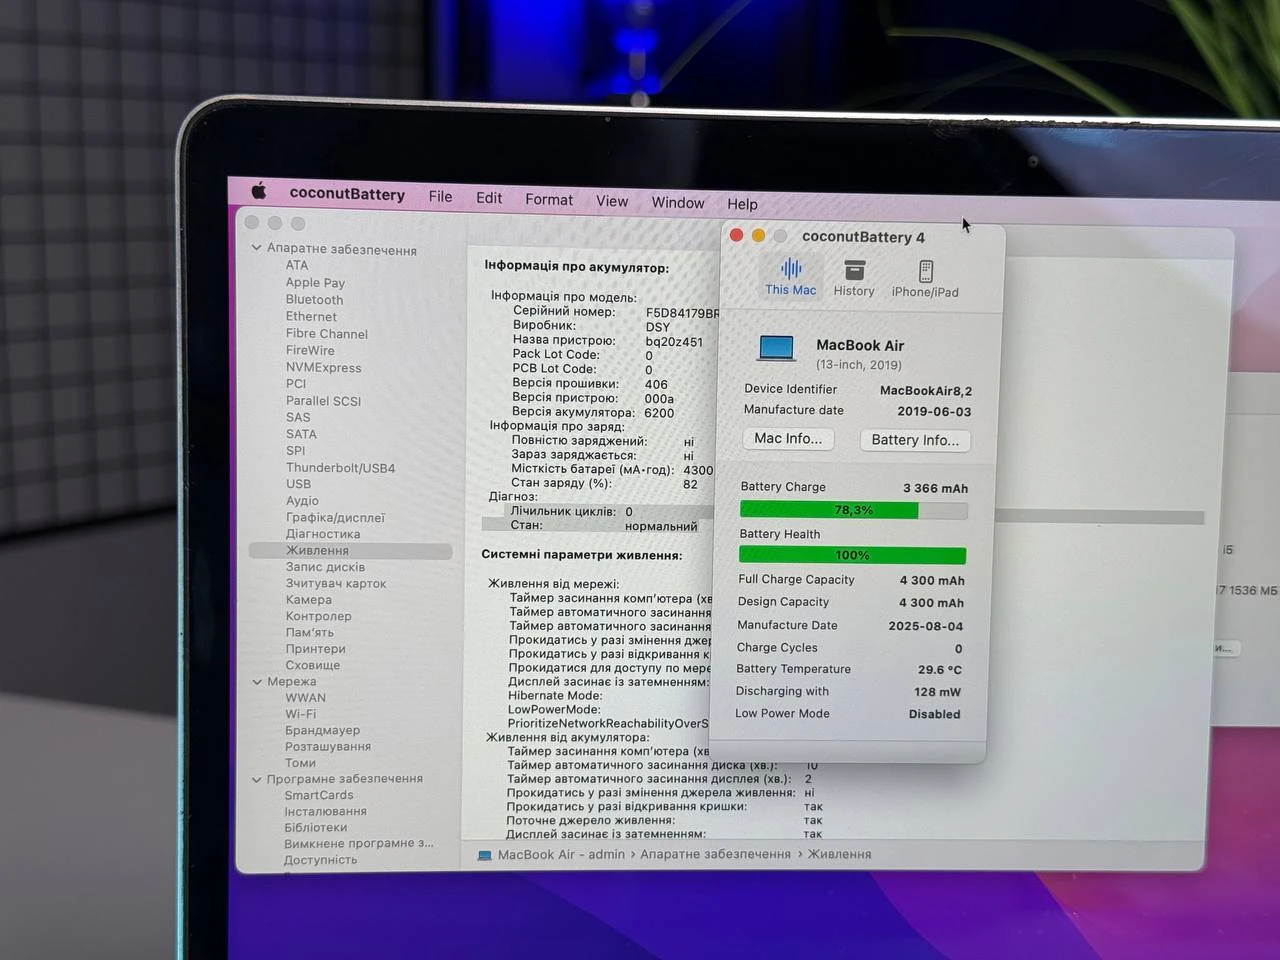1280x960 pixels.
Task: Select Брандмауер in the sidebar
Action: (x=322, y=730)
